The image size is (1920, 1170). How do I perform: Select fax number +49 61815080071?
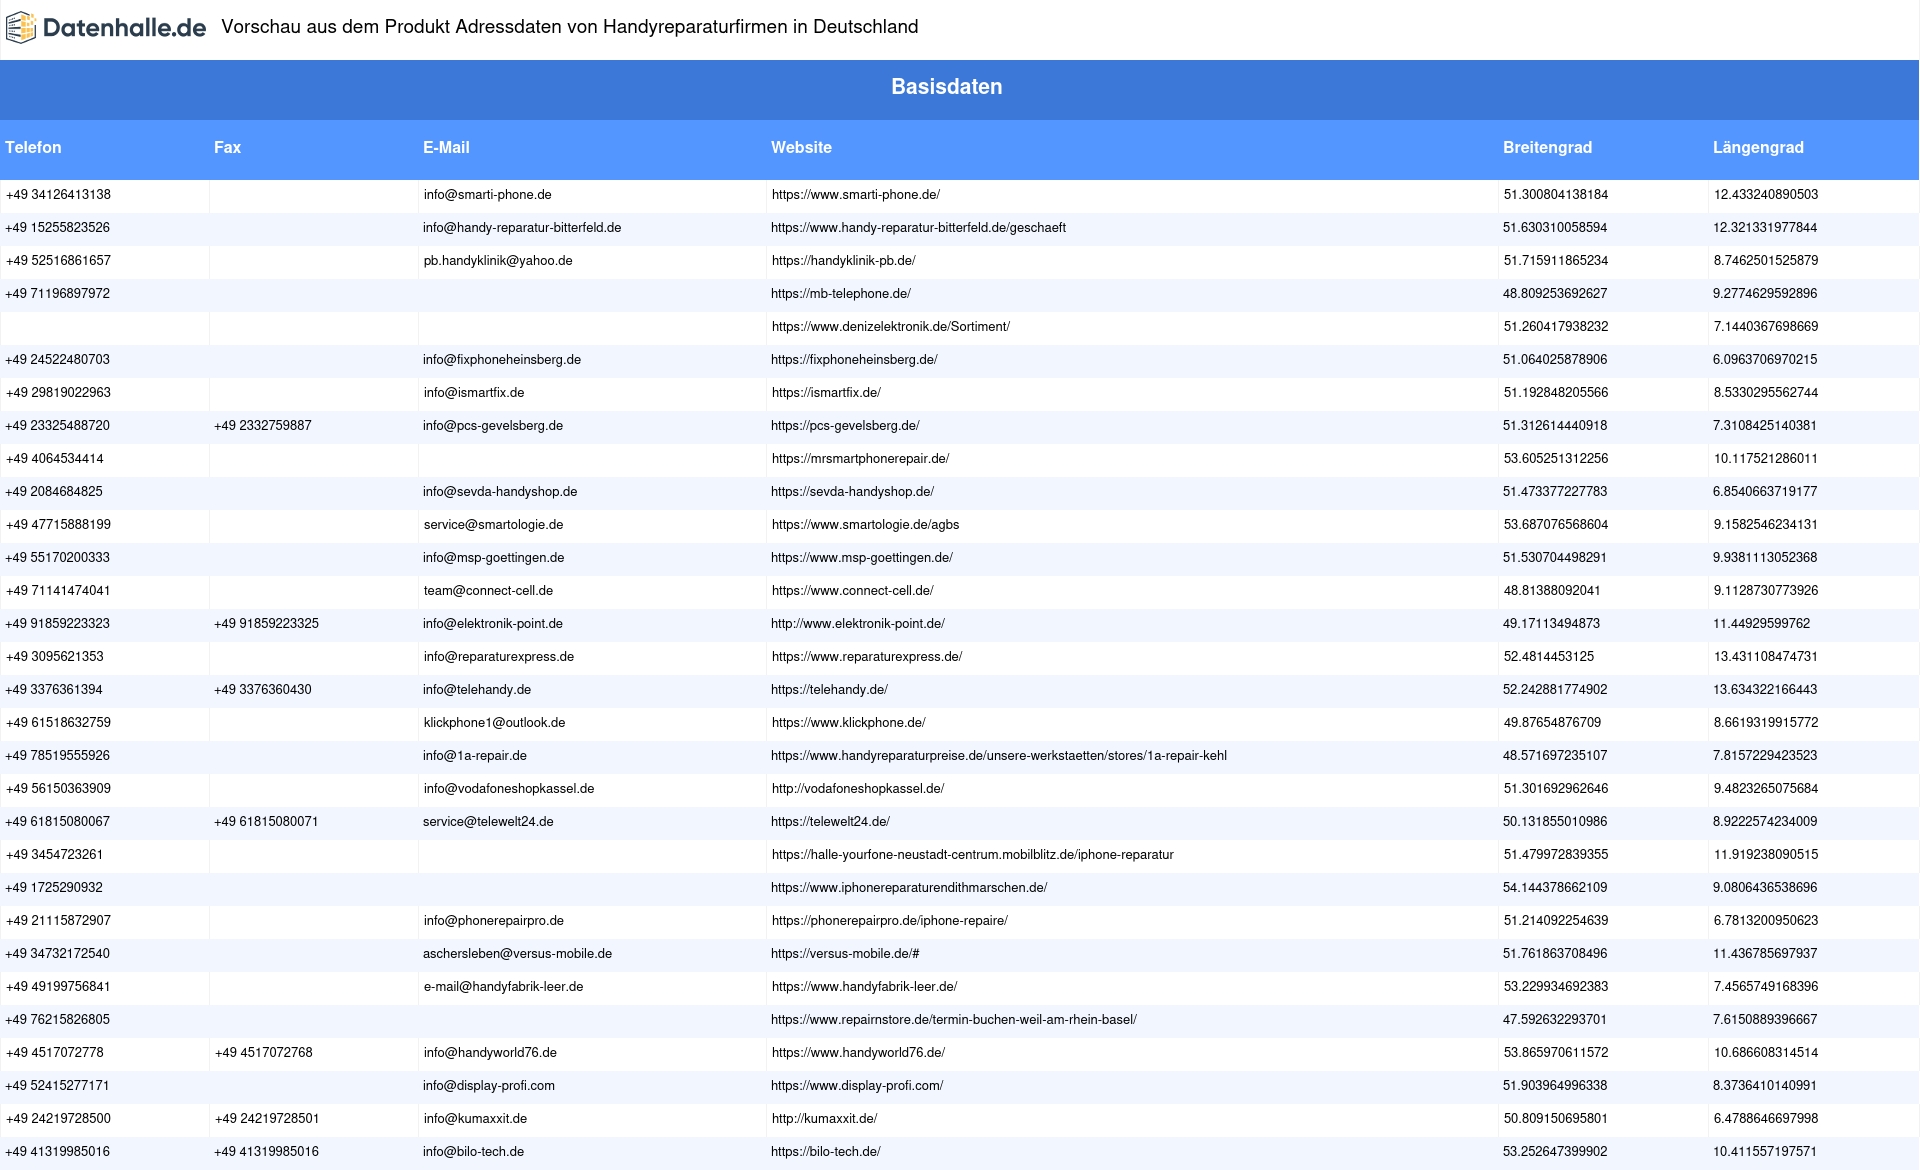coord(266,822)
